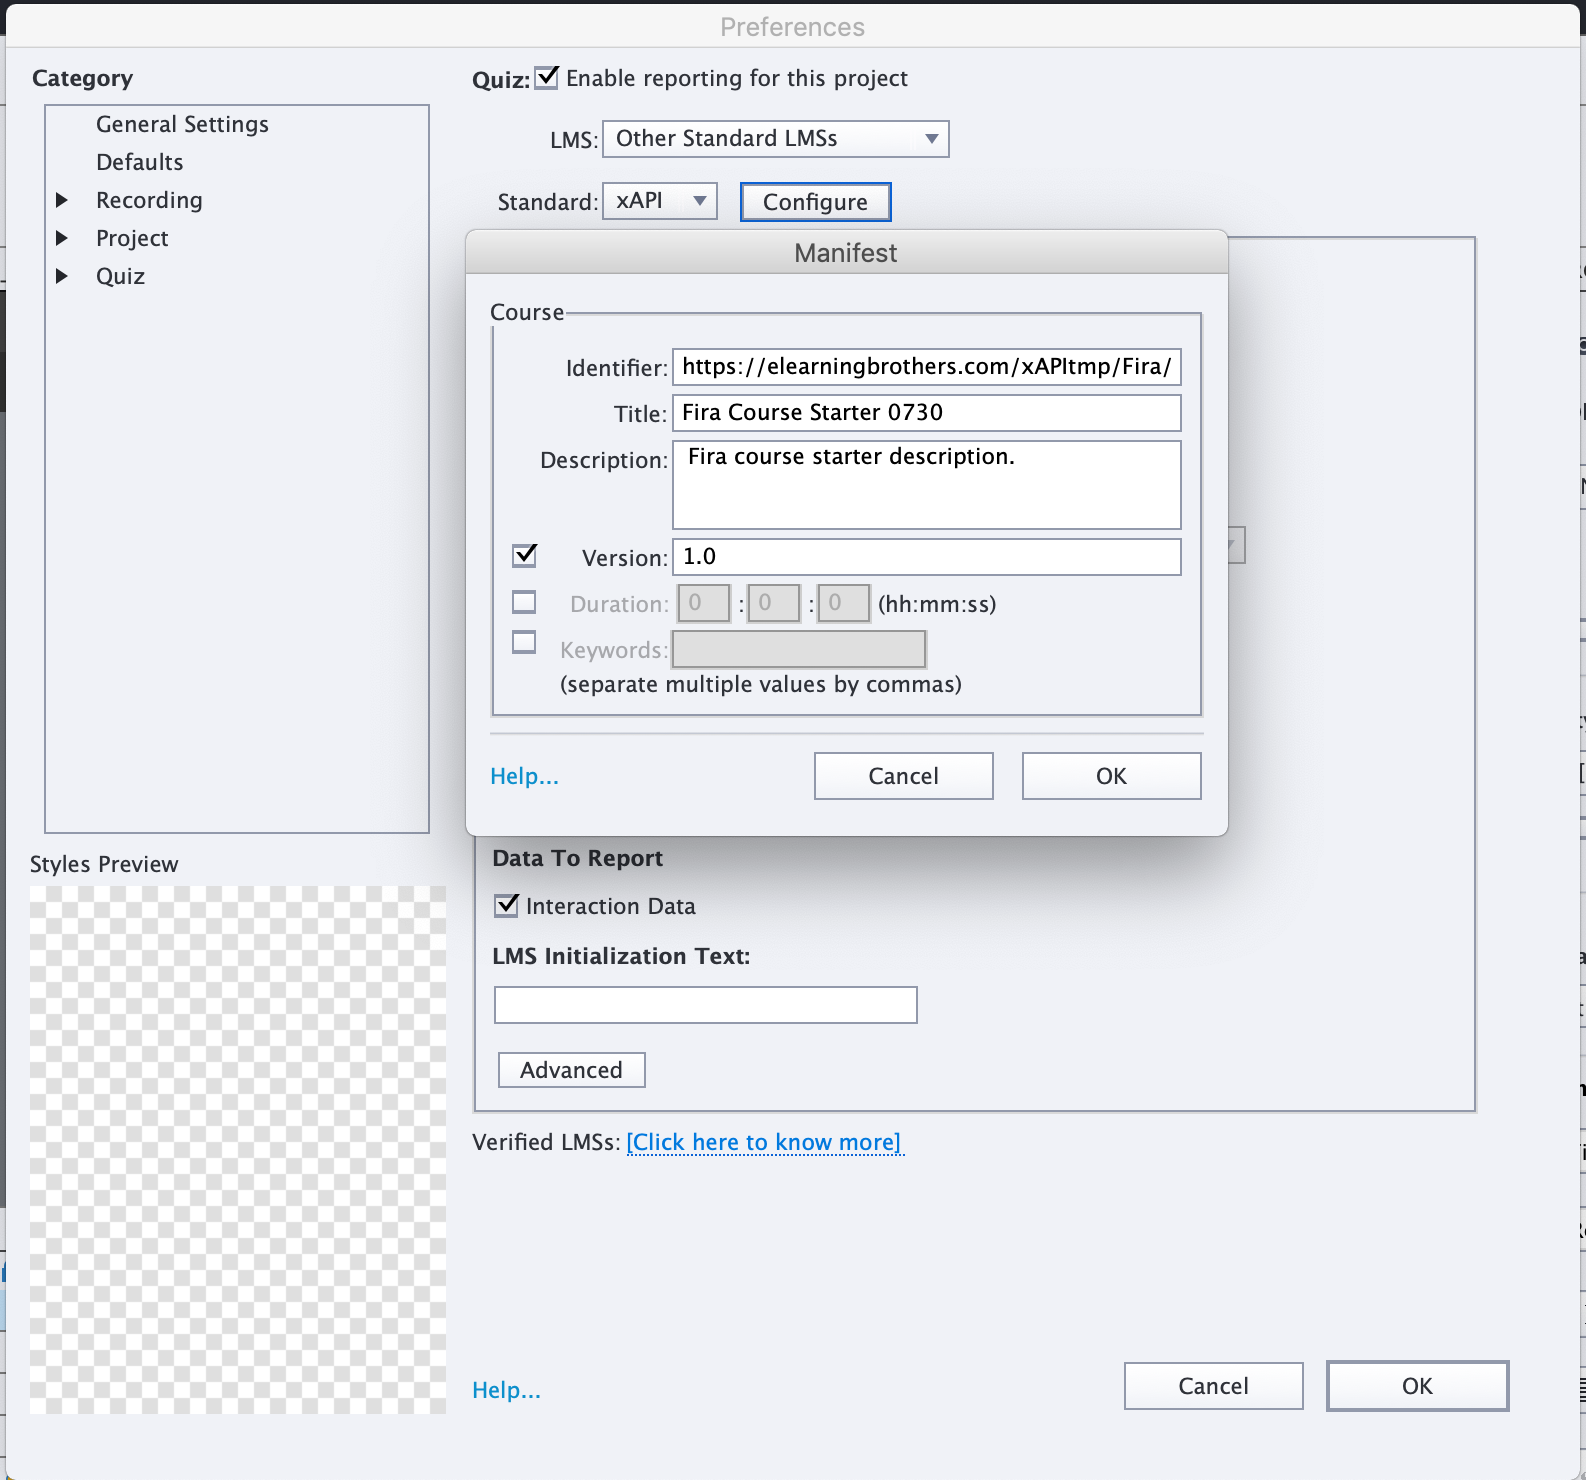
Task: Open Verified LMSs know more link
Action: point(764,1142)
